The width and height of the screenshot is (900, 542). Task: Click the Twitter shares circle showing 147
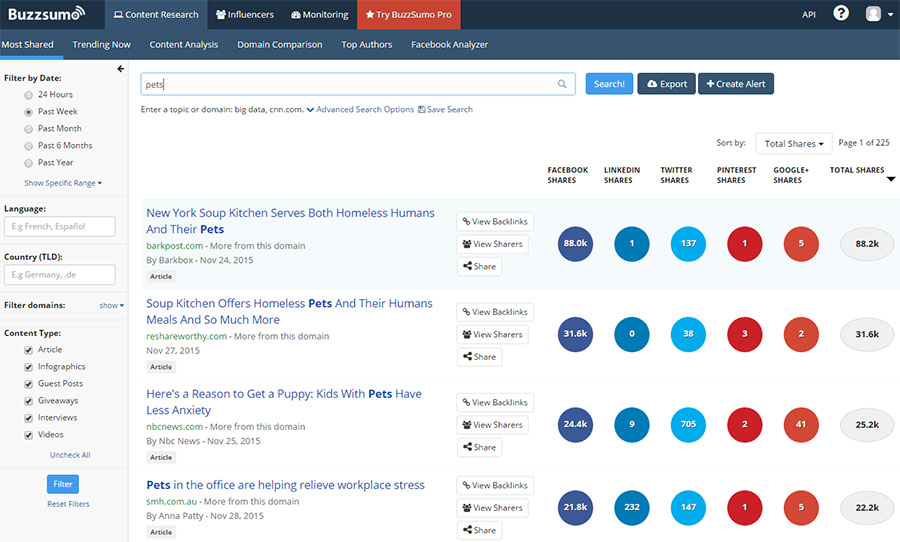pos(688,507)
